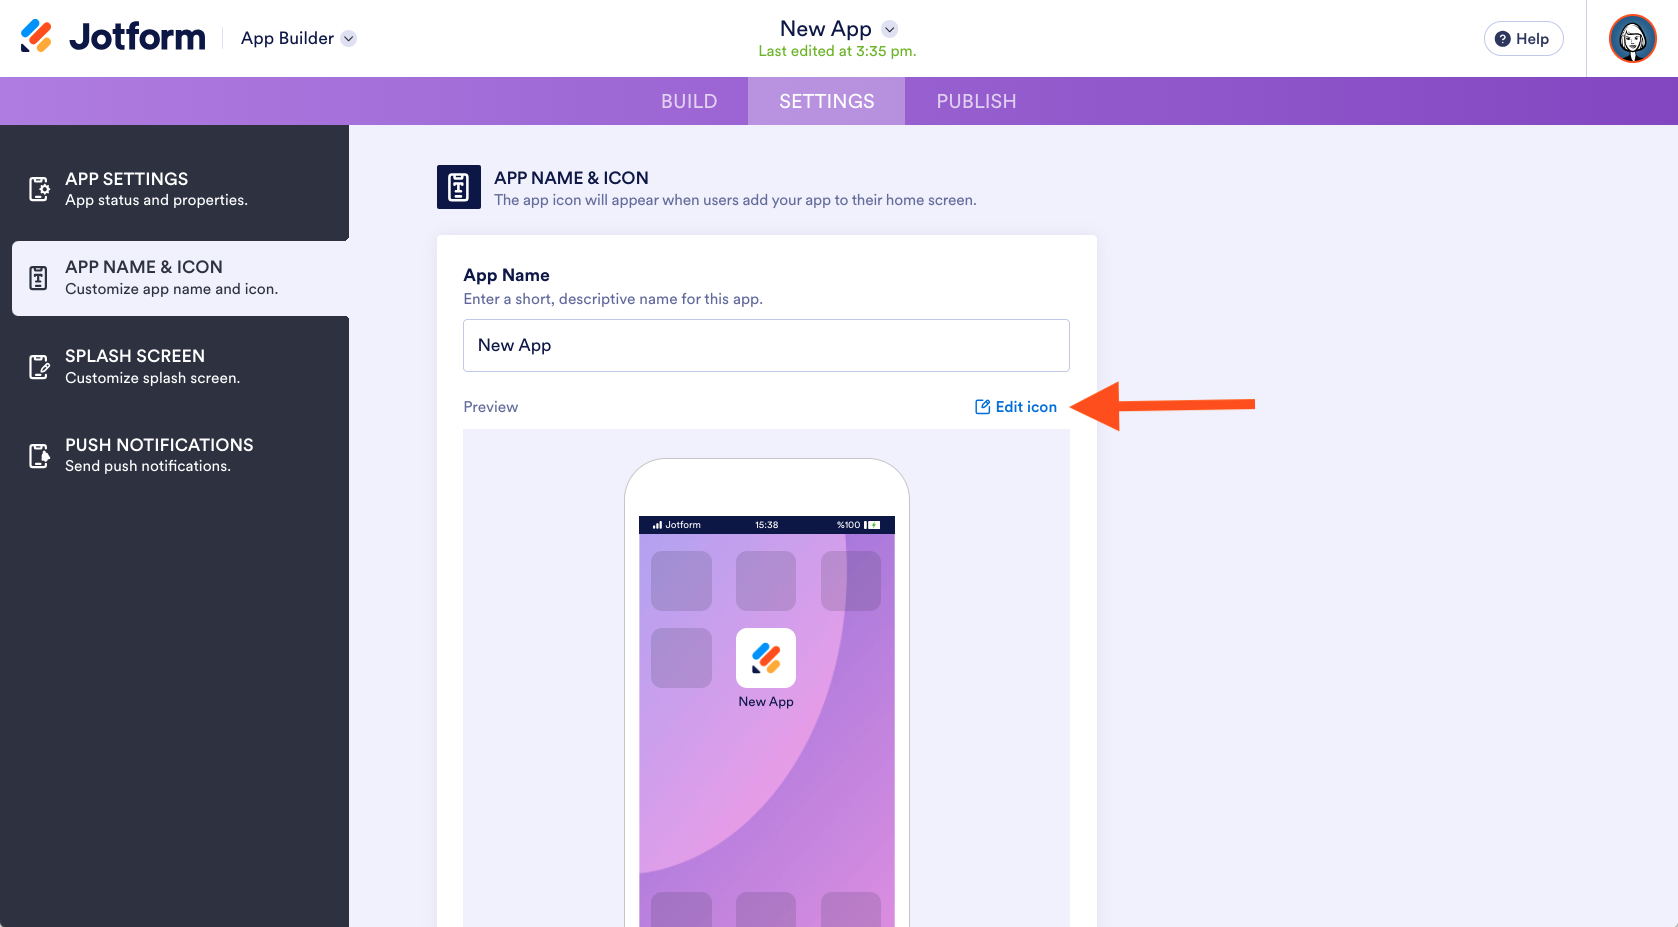Click the Splash Screen sidebar icon

click(39, 367)
